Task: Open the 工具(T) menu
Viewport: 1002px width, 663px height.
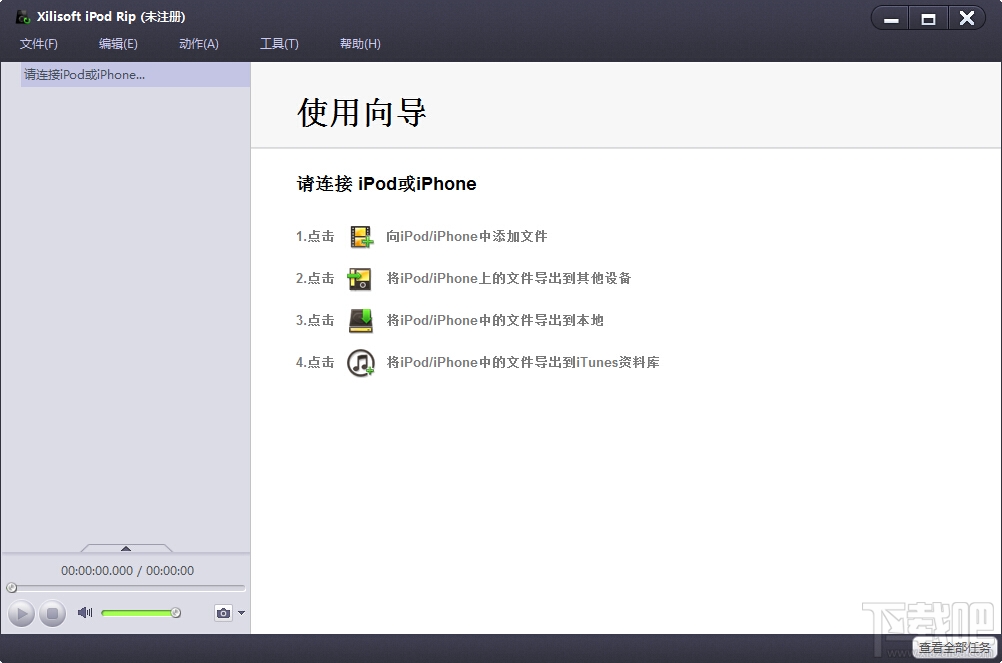Action: coord(279,44)
